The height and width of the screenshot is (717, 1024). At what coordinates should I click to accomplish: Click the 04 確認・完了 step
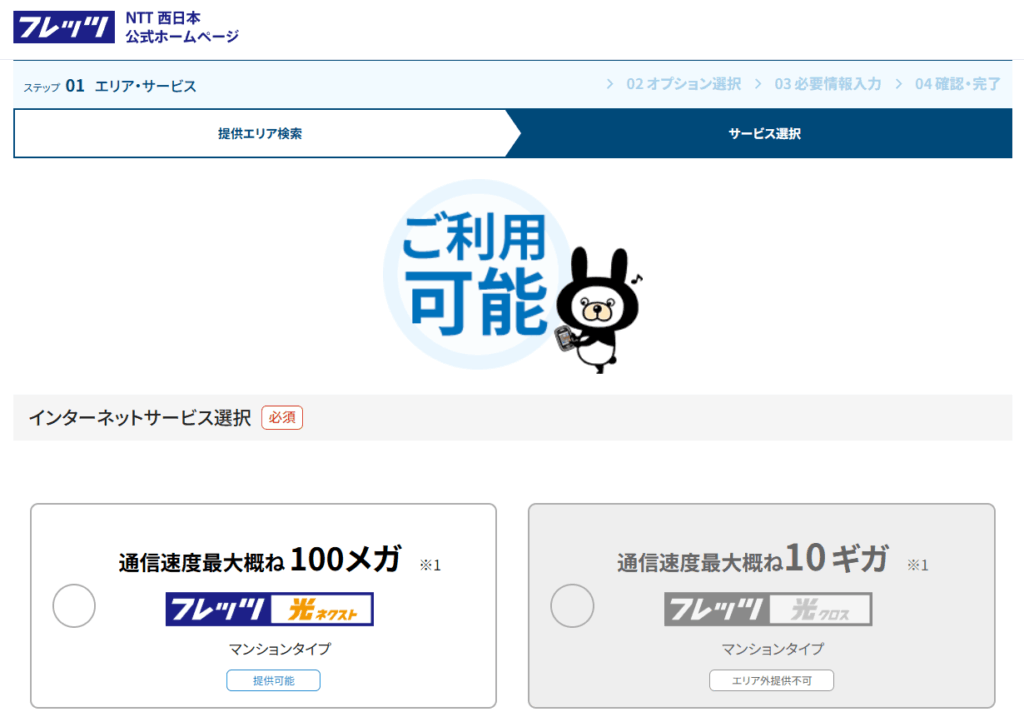coord(957,84)
